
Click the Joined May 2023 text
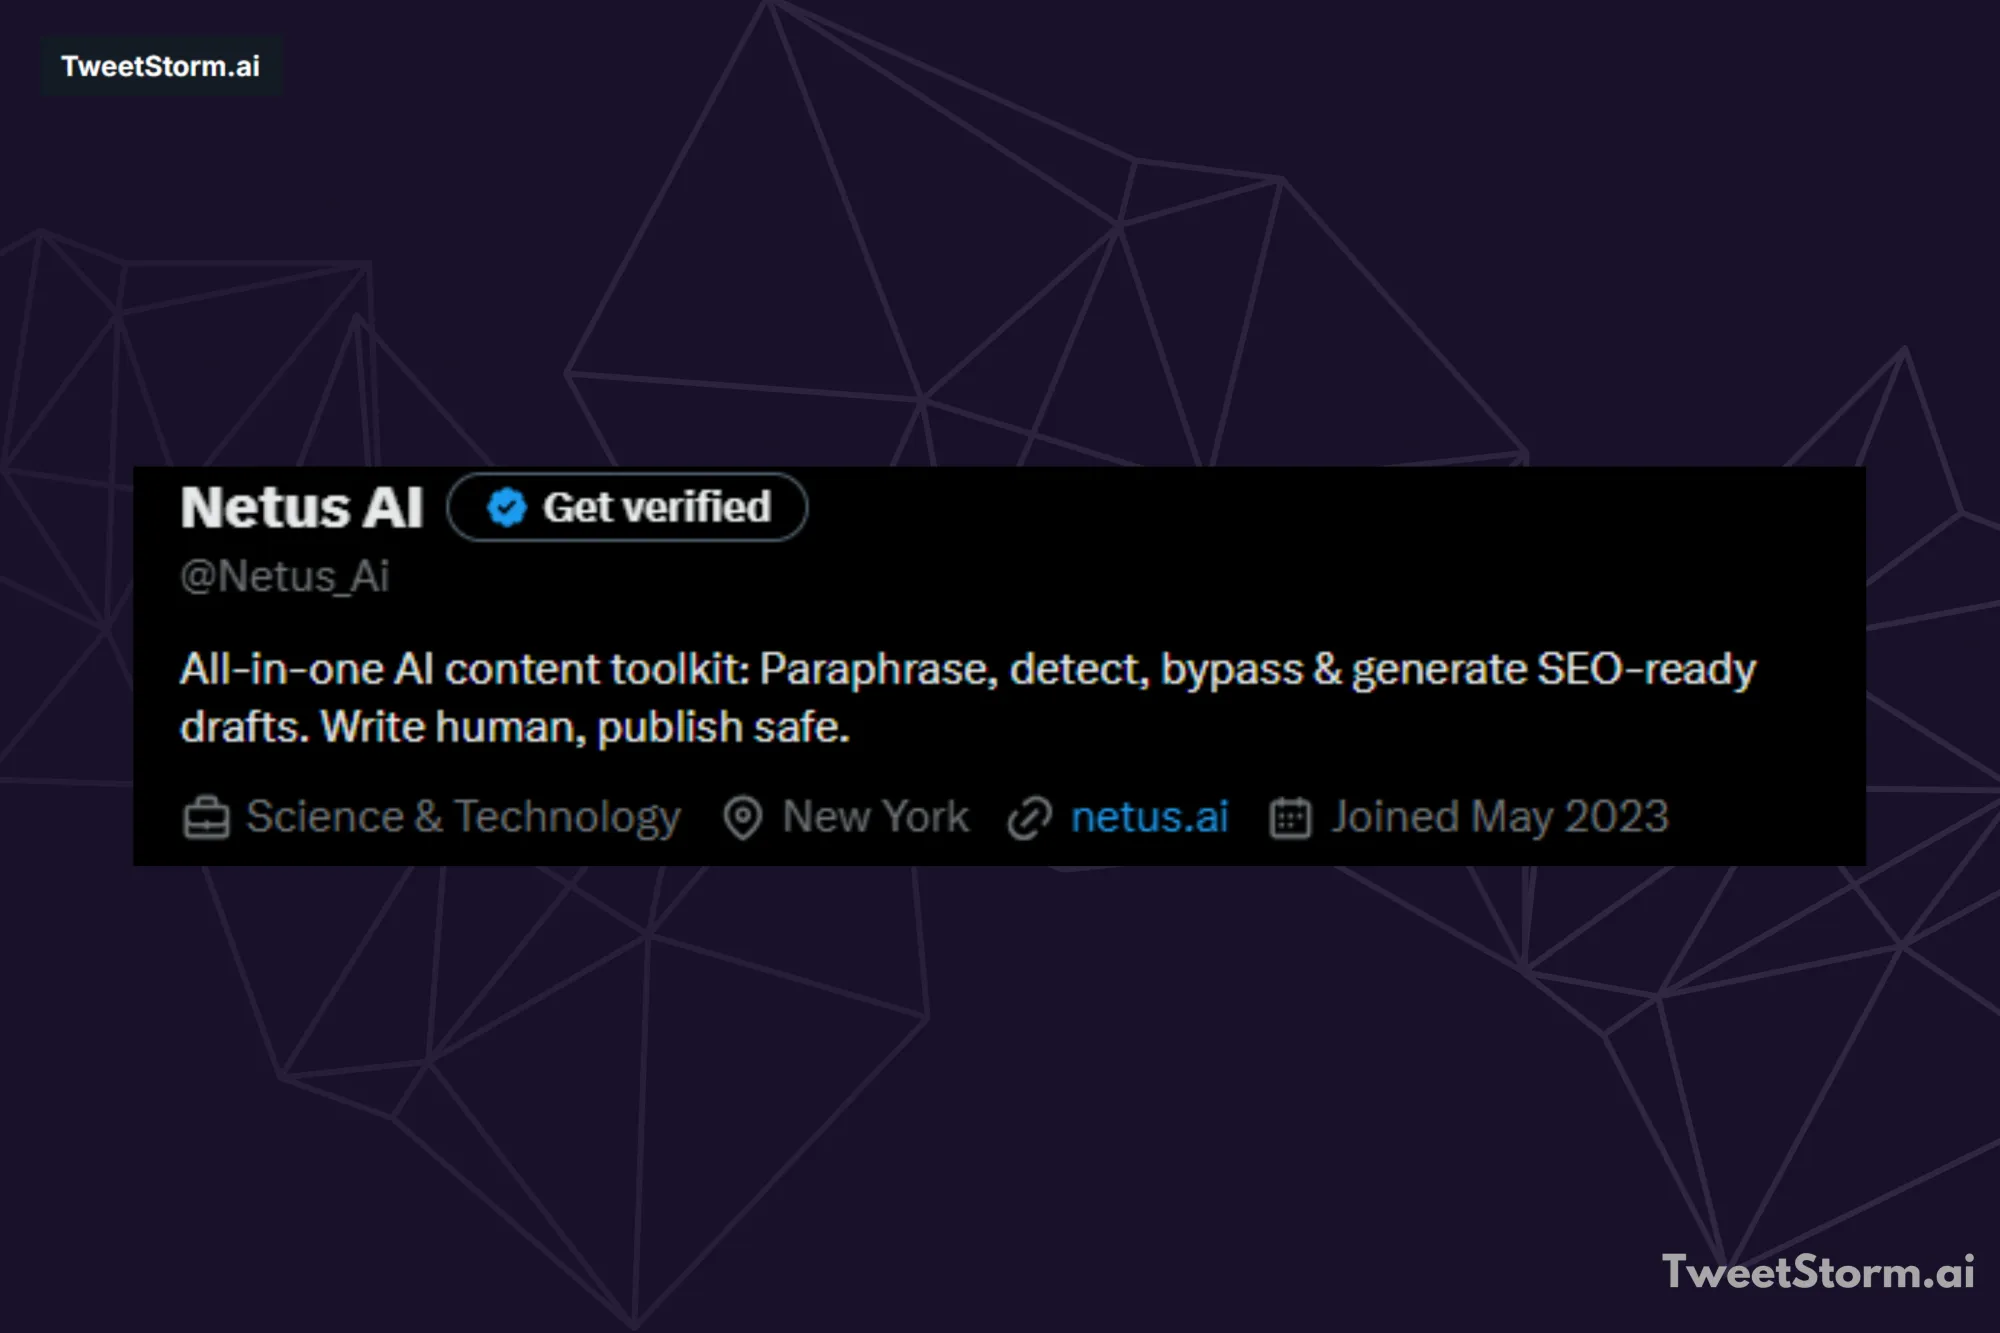coord(1498,816)
